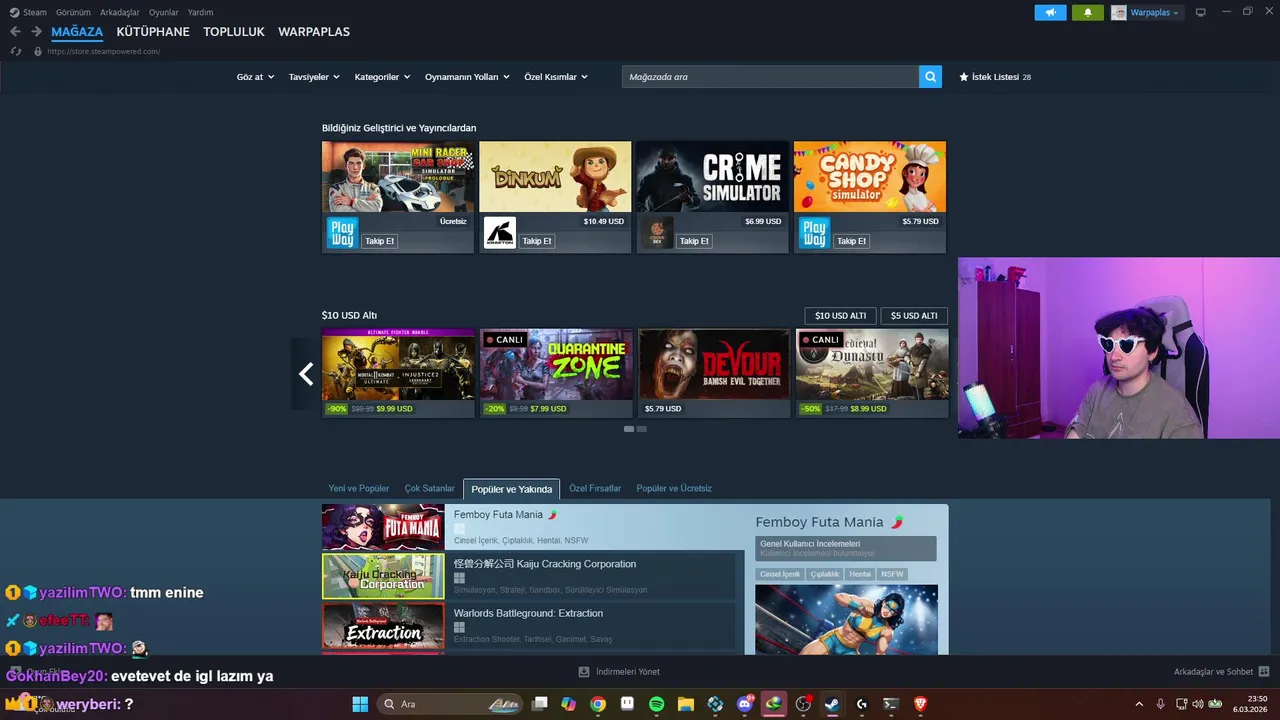Open Brave browser from the taskbar

[920, 704]
